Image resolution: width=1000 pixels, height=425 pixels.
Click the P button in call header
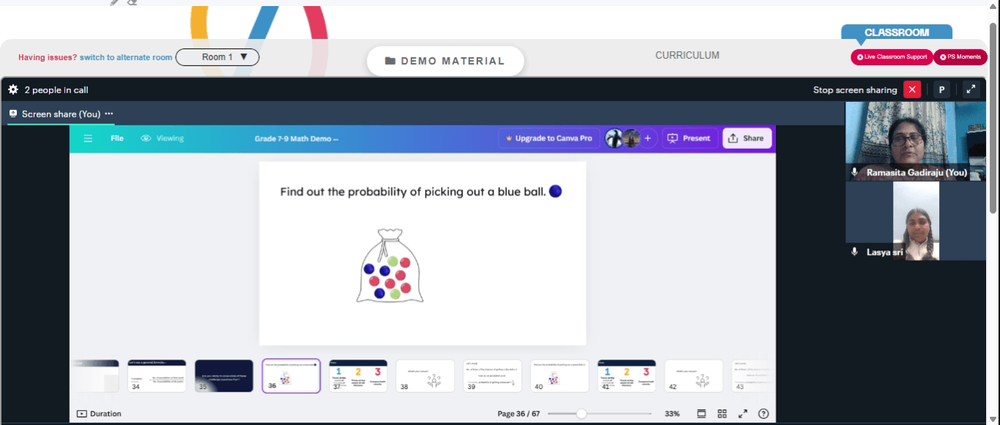pyautogui.click(x=941, y=90)
